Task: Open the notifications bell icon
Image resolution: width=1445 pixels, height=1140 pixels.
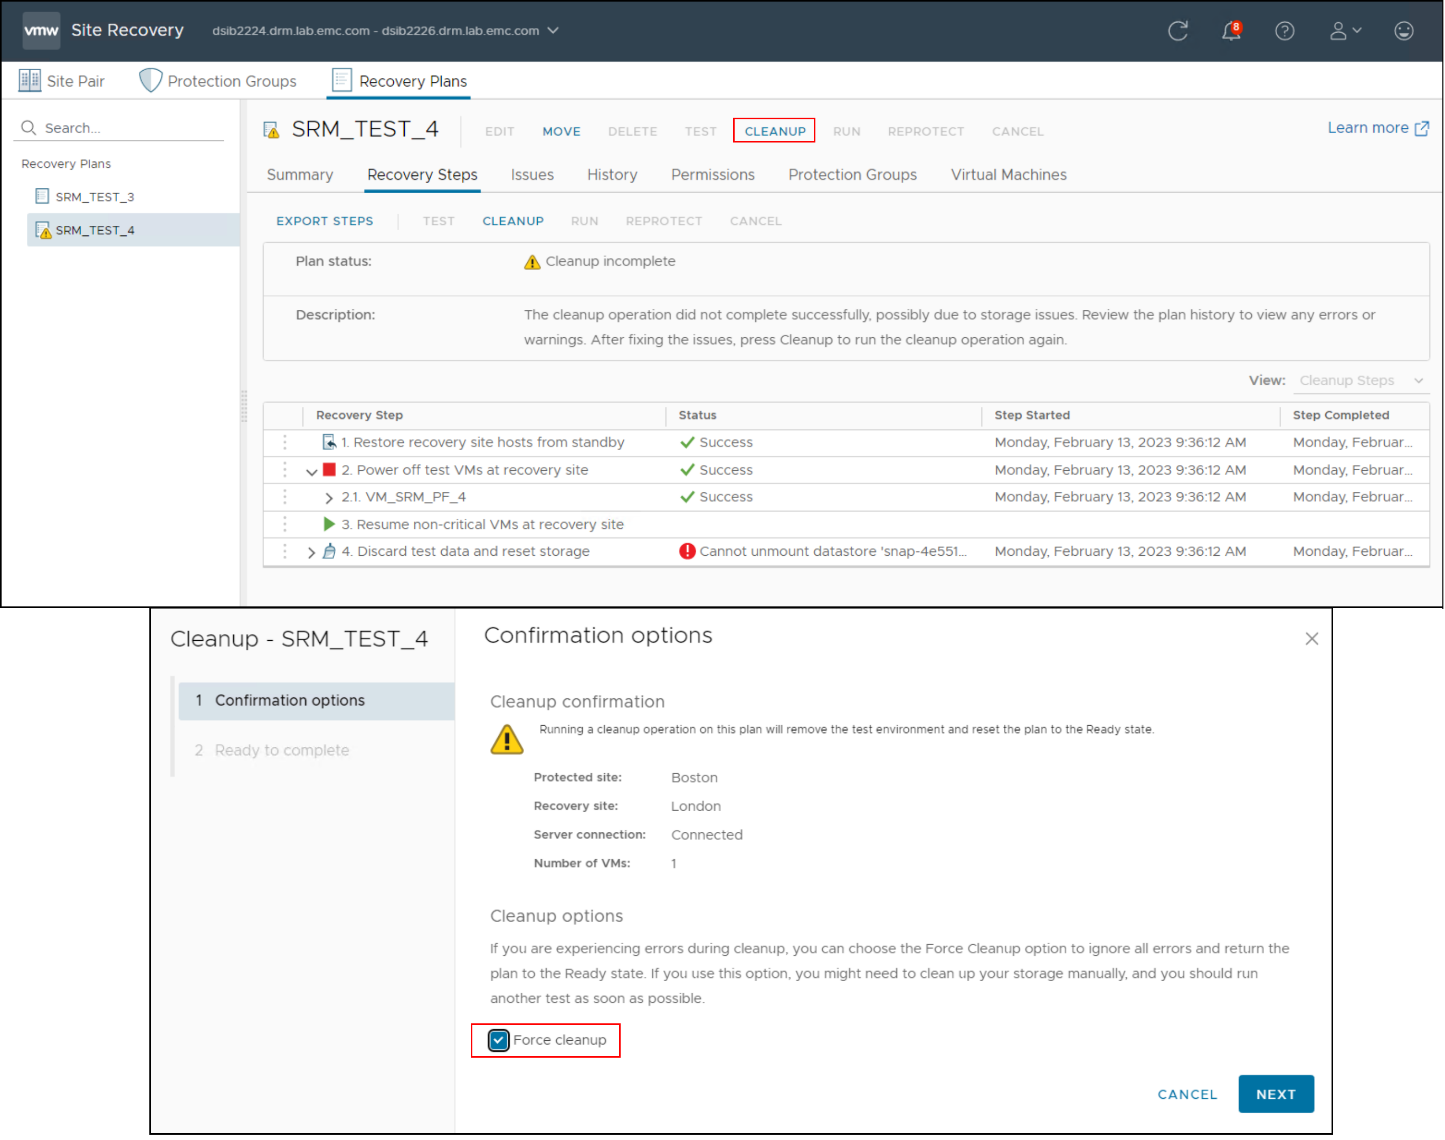Action: pyautogui.click(x=1231, y=31)
